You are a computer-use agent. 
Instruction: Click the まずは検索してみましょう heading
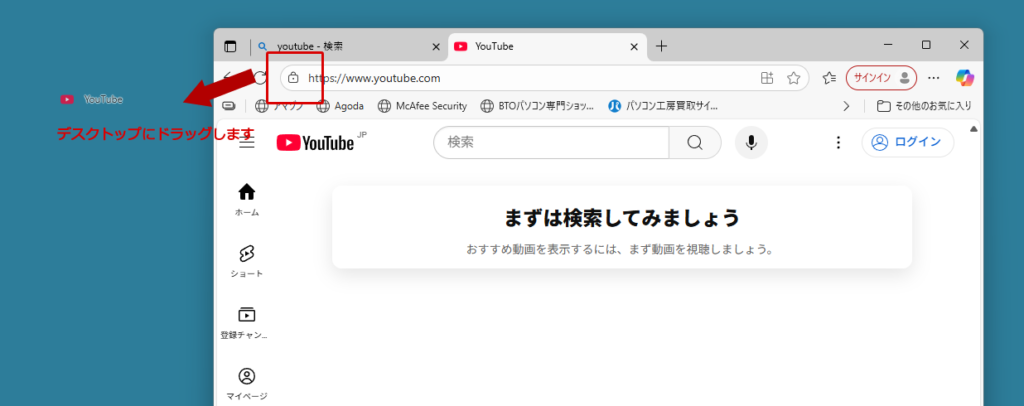click(622, 217)
